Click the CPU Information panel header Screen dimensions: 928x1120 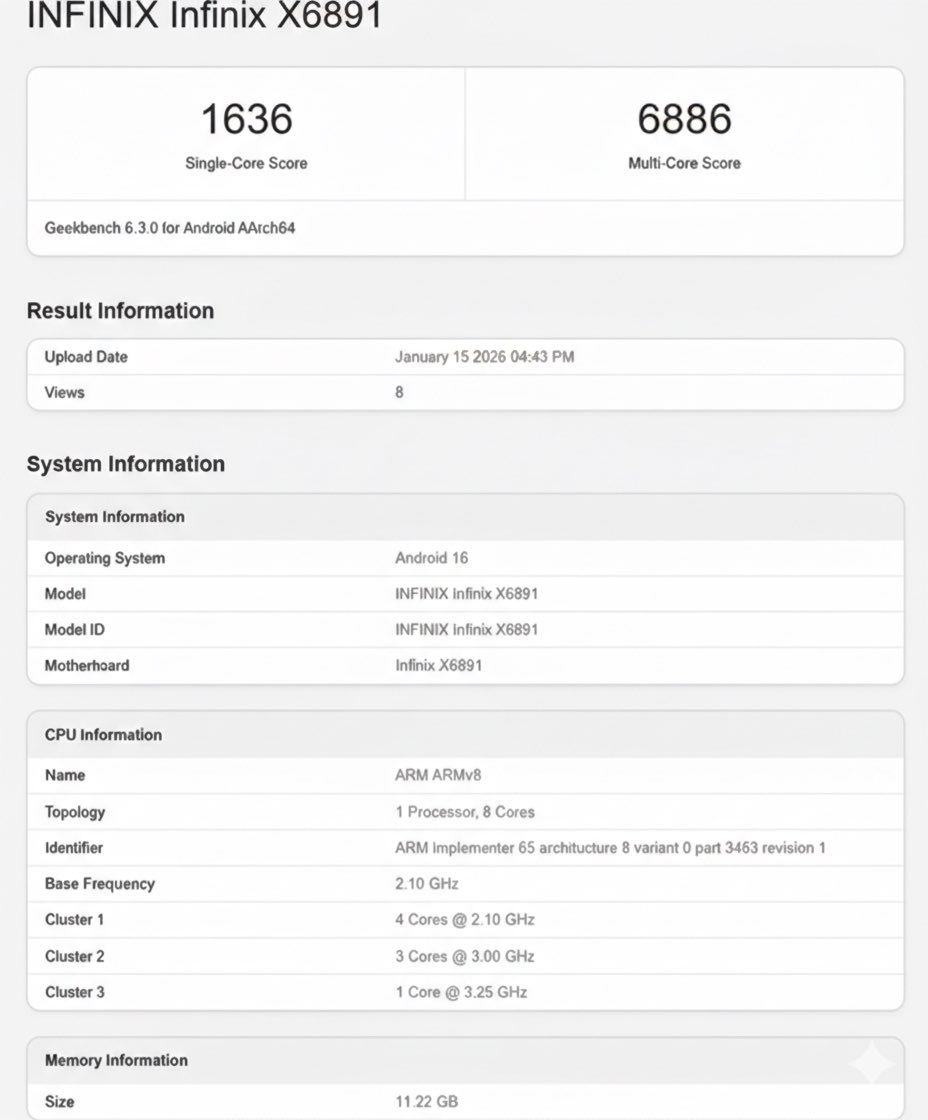(x=103, y=735)
